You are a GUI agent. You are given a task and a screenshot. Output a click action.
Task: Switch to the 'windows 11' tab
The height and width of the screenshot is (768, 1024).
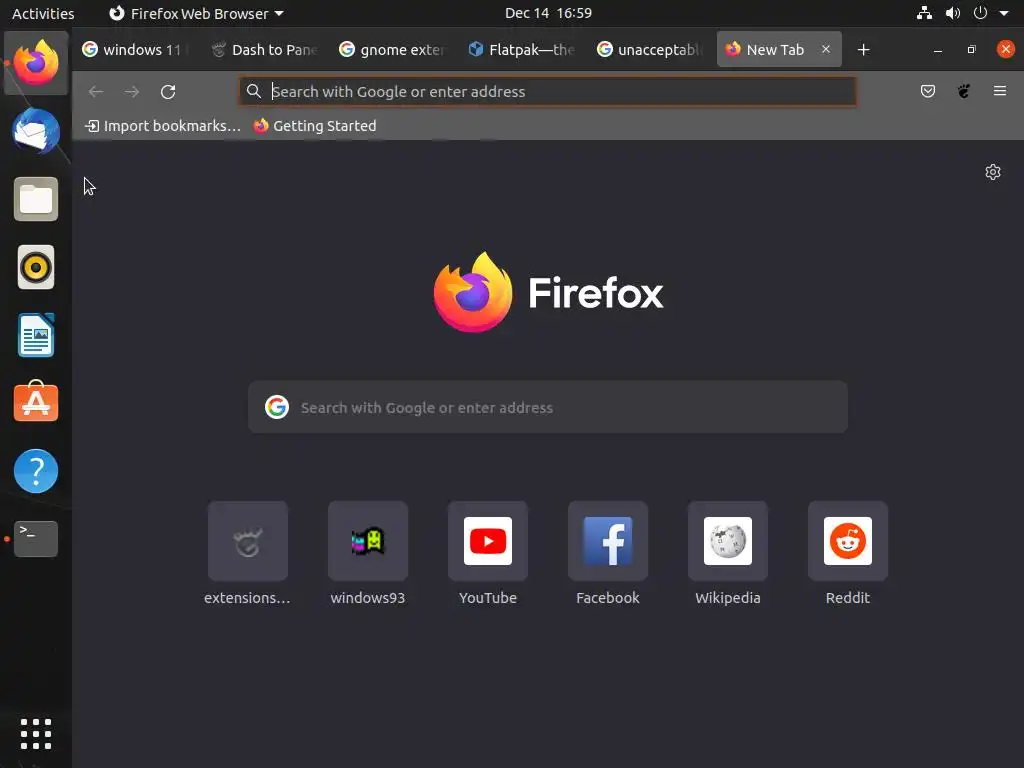pos(136,50)
